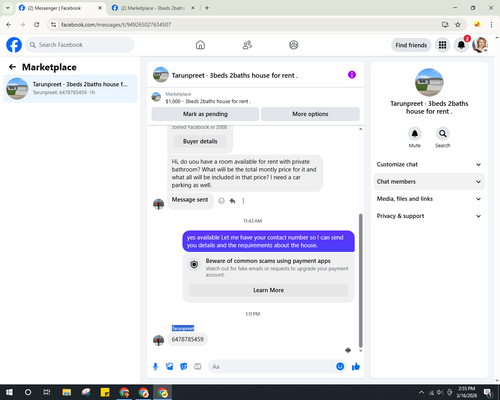Open the Friends icon in top nav
The width and height of the screenshot is (500, 400).
pos(247,45)
